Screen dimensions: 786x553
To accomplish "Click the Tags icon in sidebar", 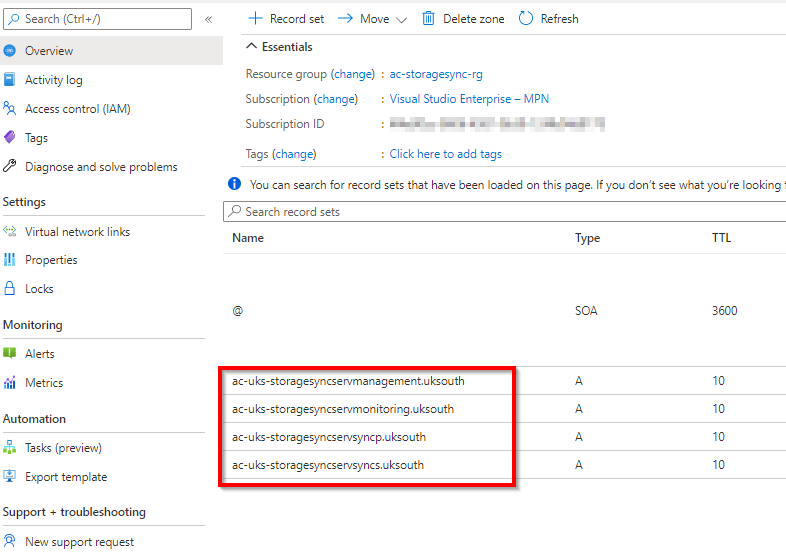I will click(10, 138).
